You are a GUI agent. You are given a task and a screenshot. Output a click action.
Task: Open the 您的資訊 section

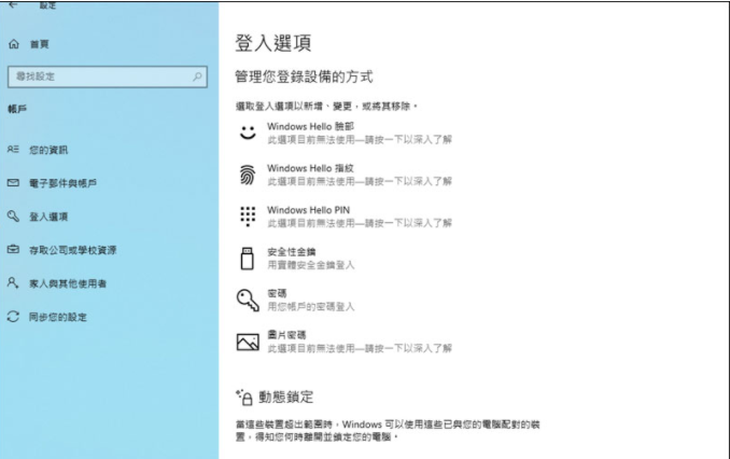pyautogui.click(x=48, y=150)
